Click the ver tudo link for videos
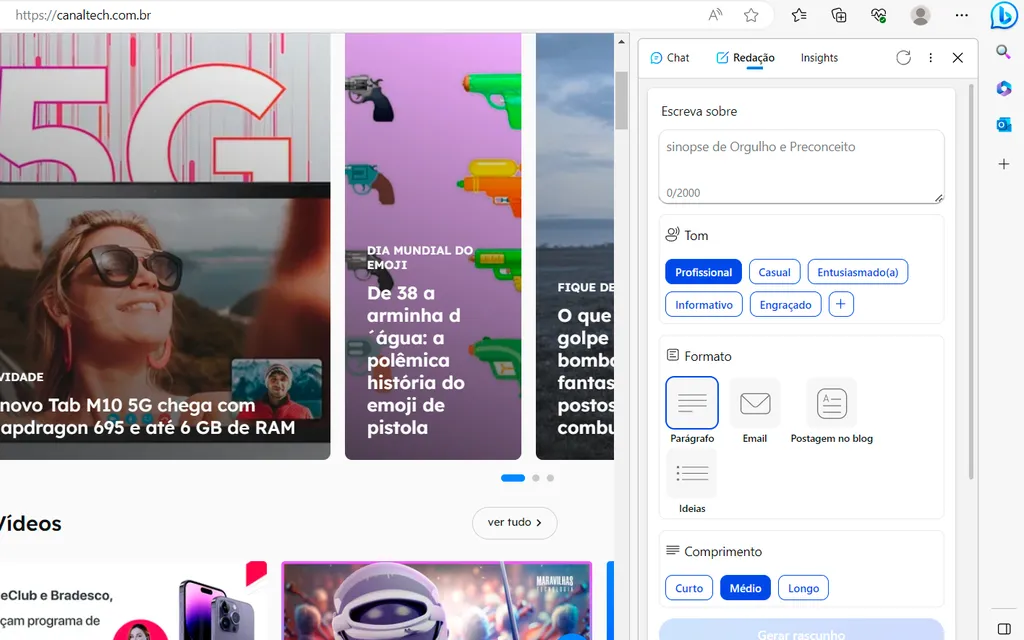 point(514,522)
